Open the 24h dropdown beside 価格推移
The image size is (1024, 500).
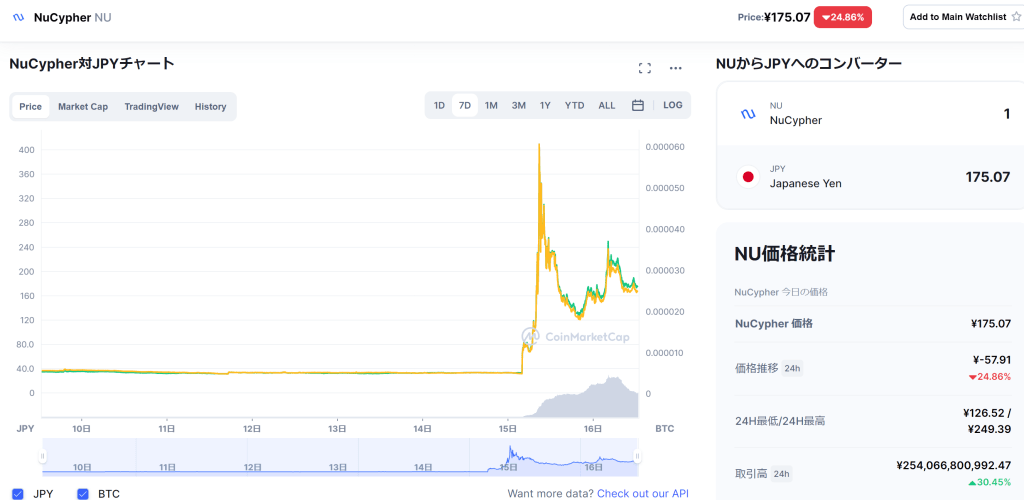pyautogui.click(x=791, y=368)
